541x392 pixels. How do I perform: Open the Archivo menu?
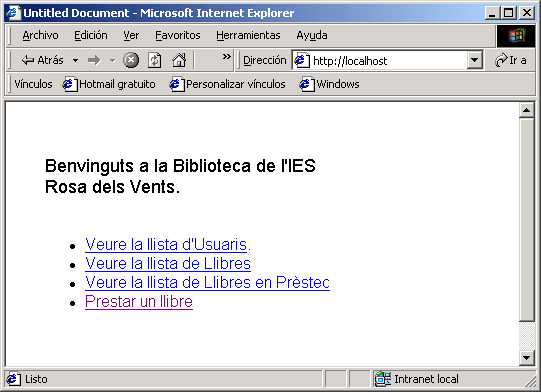coord(40,35)
